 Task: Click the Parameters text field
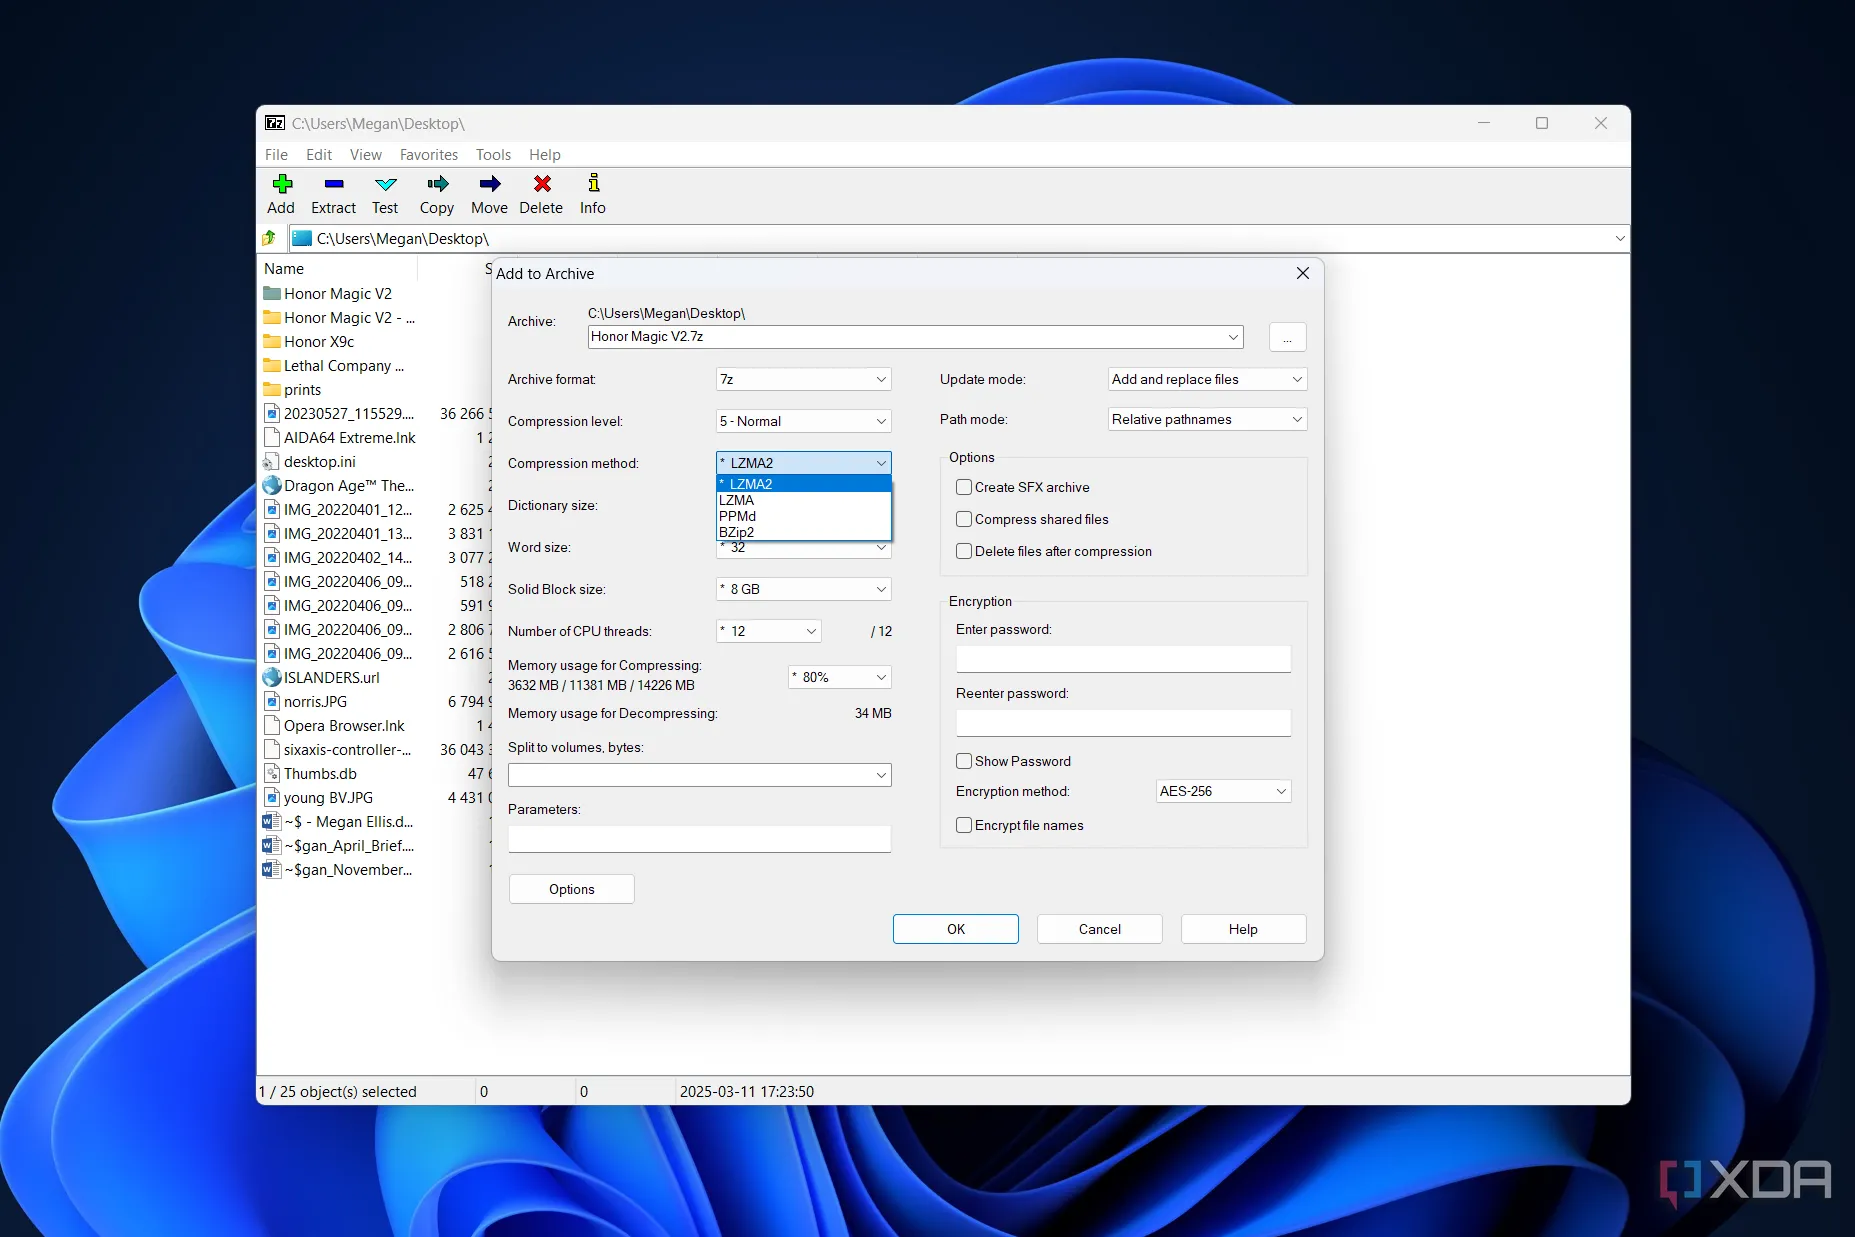click(699, 839)
